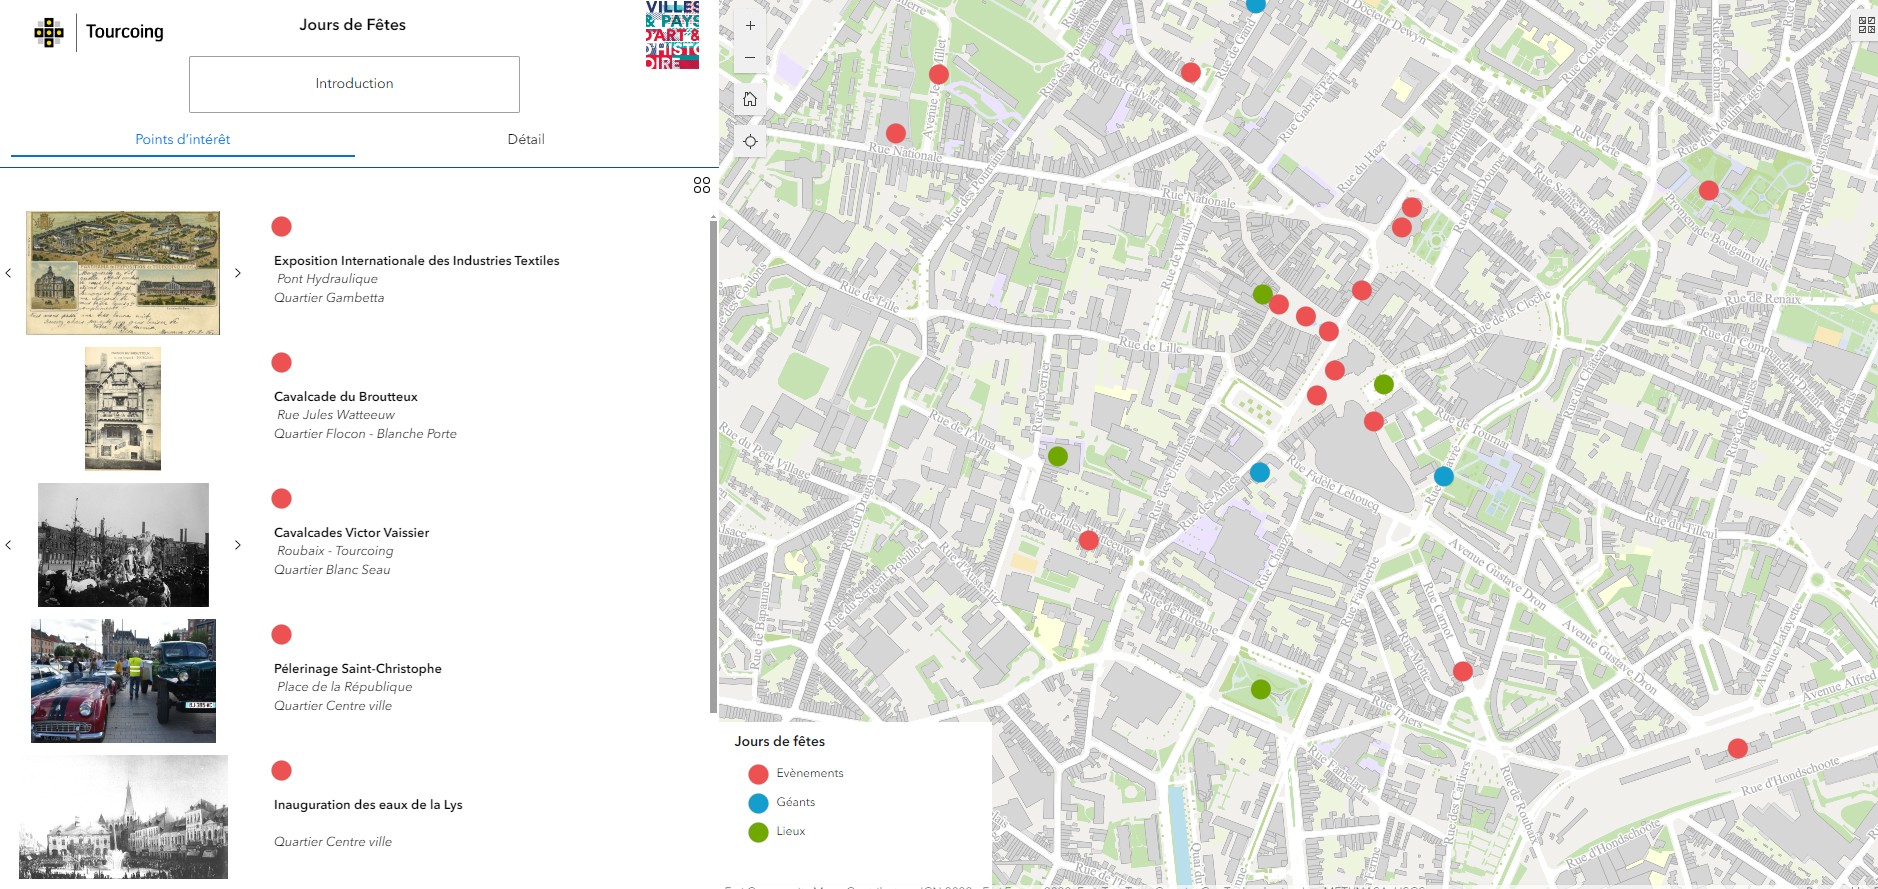Select the Points d'intérêt tab

[183, 140]
